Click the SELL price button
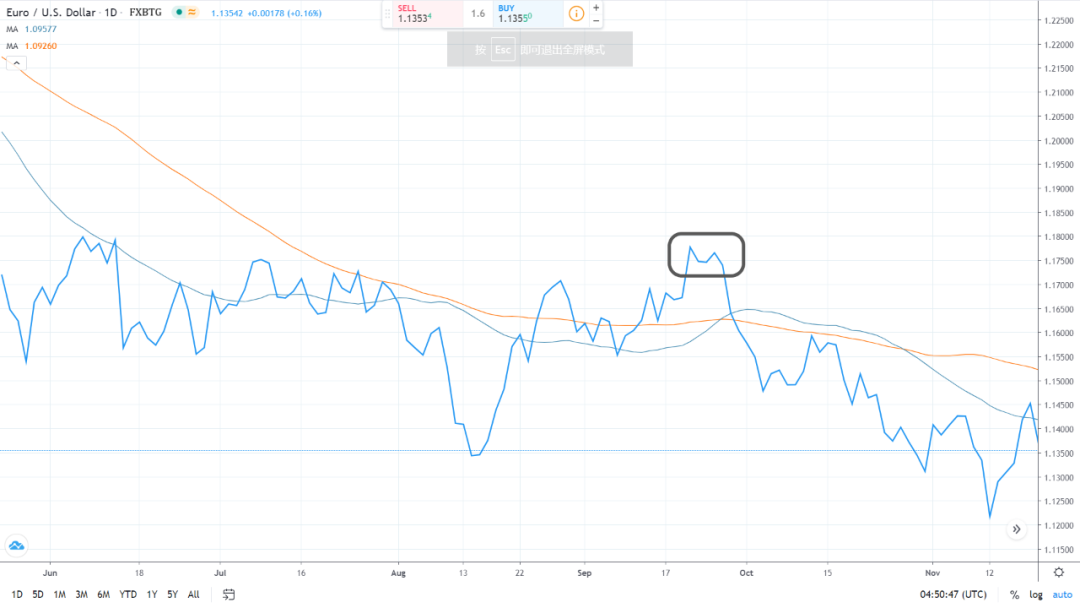 [x=422, y=13]
